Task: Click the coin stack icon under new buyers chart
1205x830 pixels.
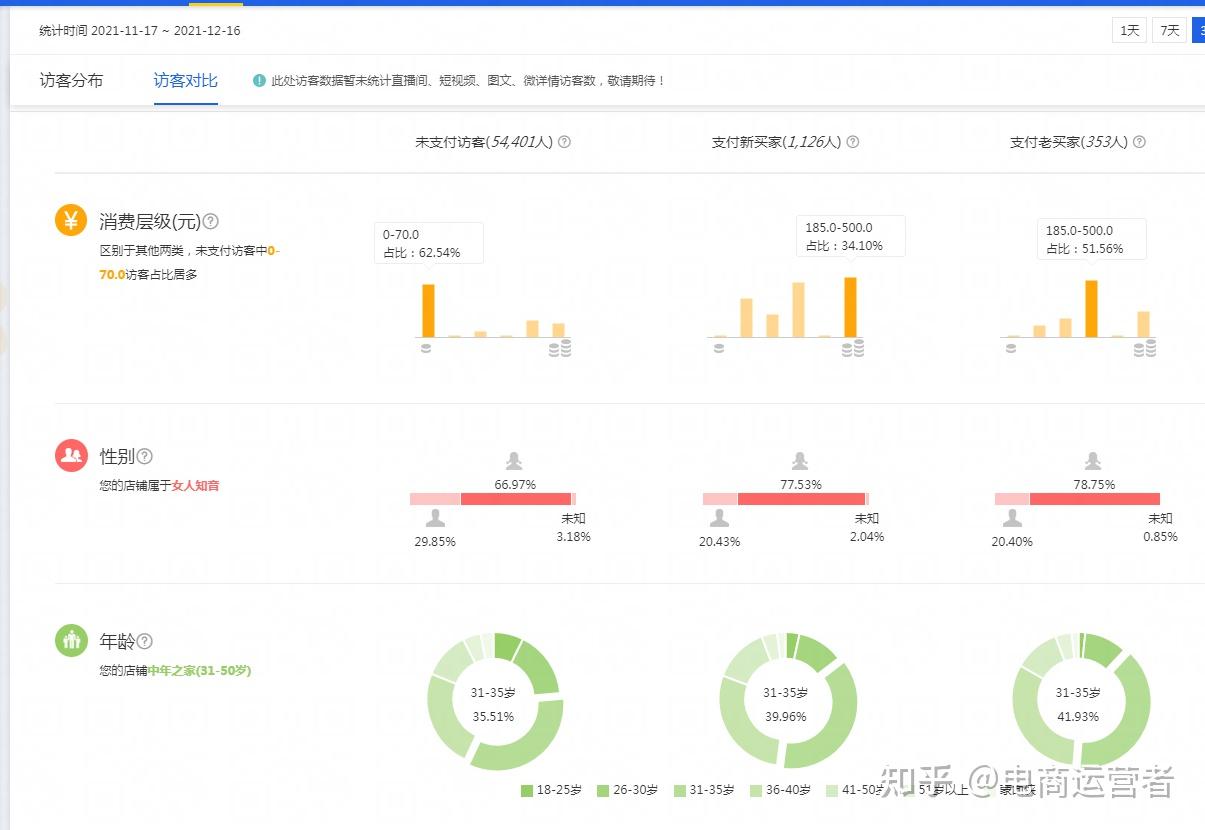Action: (x=852, y=347)
